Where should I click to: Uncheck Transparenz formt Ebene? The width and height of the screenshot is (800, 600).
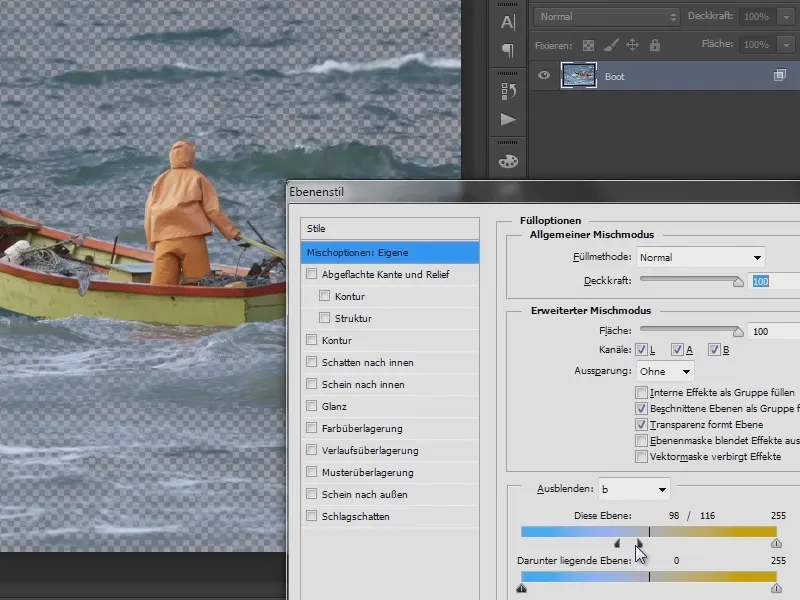click(641, 424)
